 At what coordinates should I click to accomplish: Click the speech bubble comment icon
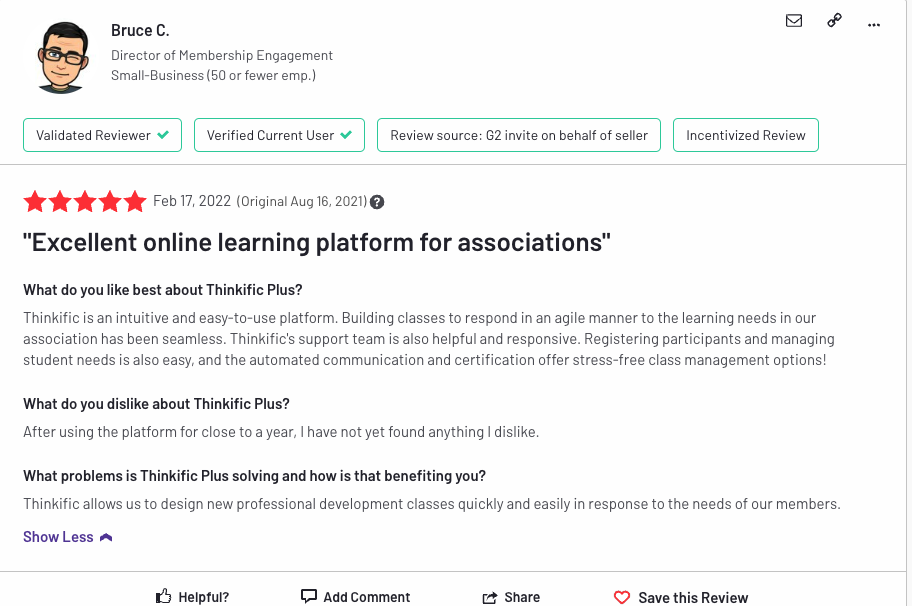[x=308, y=596]
